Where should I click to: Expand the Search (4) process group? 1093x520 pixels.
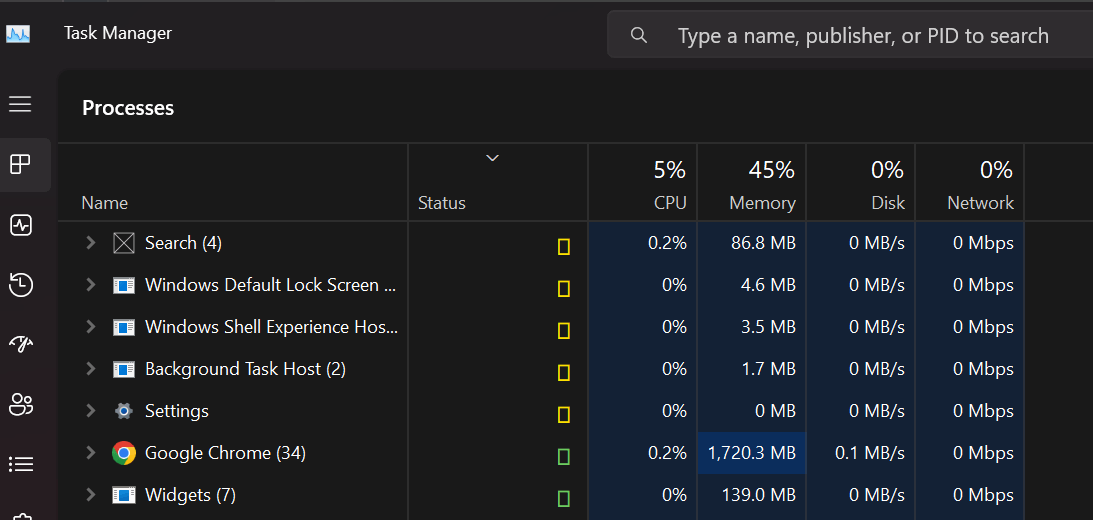90,243
